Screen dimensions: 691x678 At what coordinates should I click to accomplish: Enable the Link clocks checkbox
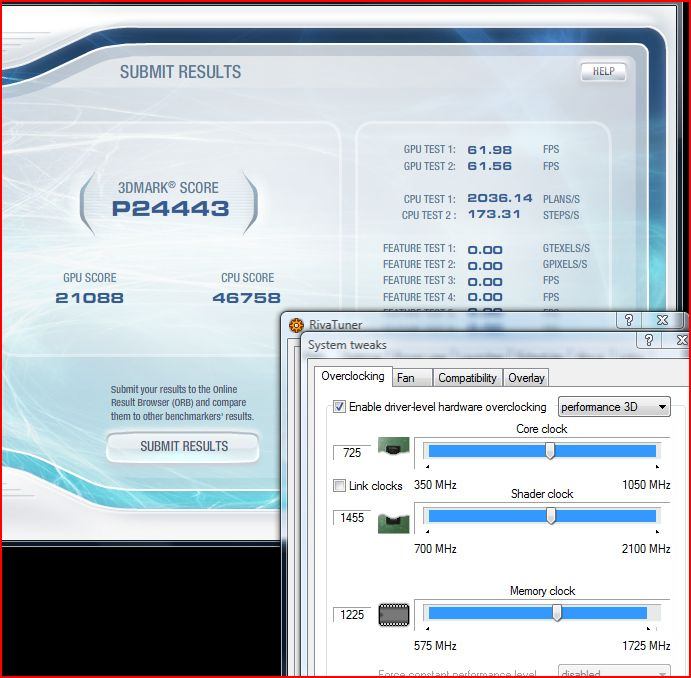tap(339, 485)
